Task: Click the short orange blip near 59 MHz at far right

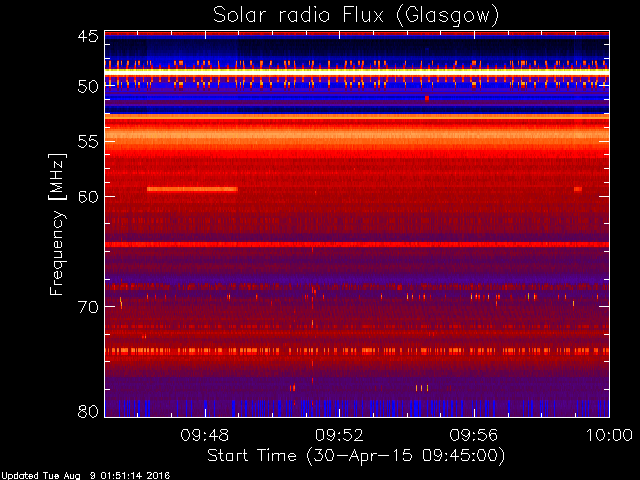Action: (578, 189)
